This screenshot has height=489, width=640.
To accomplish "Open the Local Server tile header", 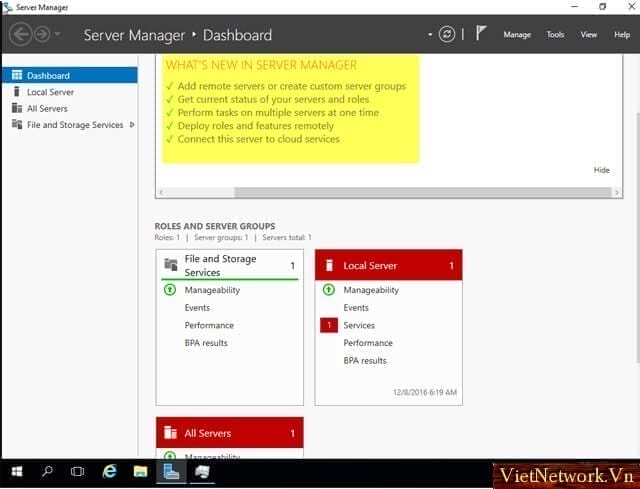I will (x=389, y=265).
